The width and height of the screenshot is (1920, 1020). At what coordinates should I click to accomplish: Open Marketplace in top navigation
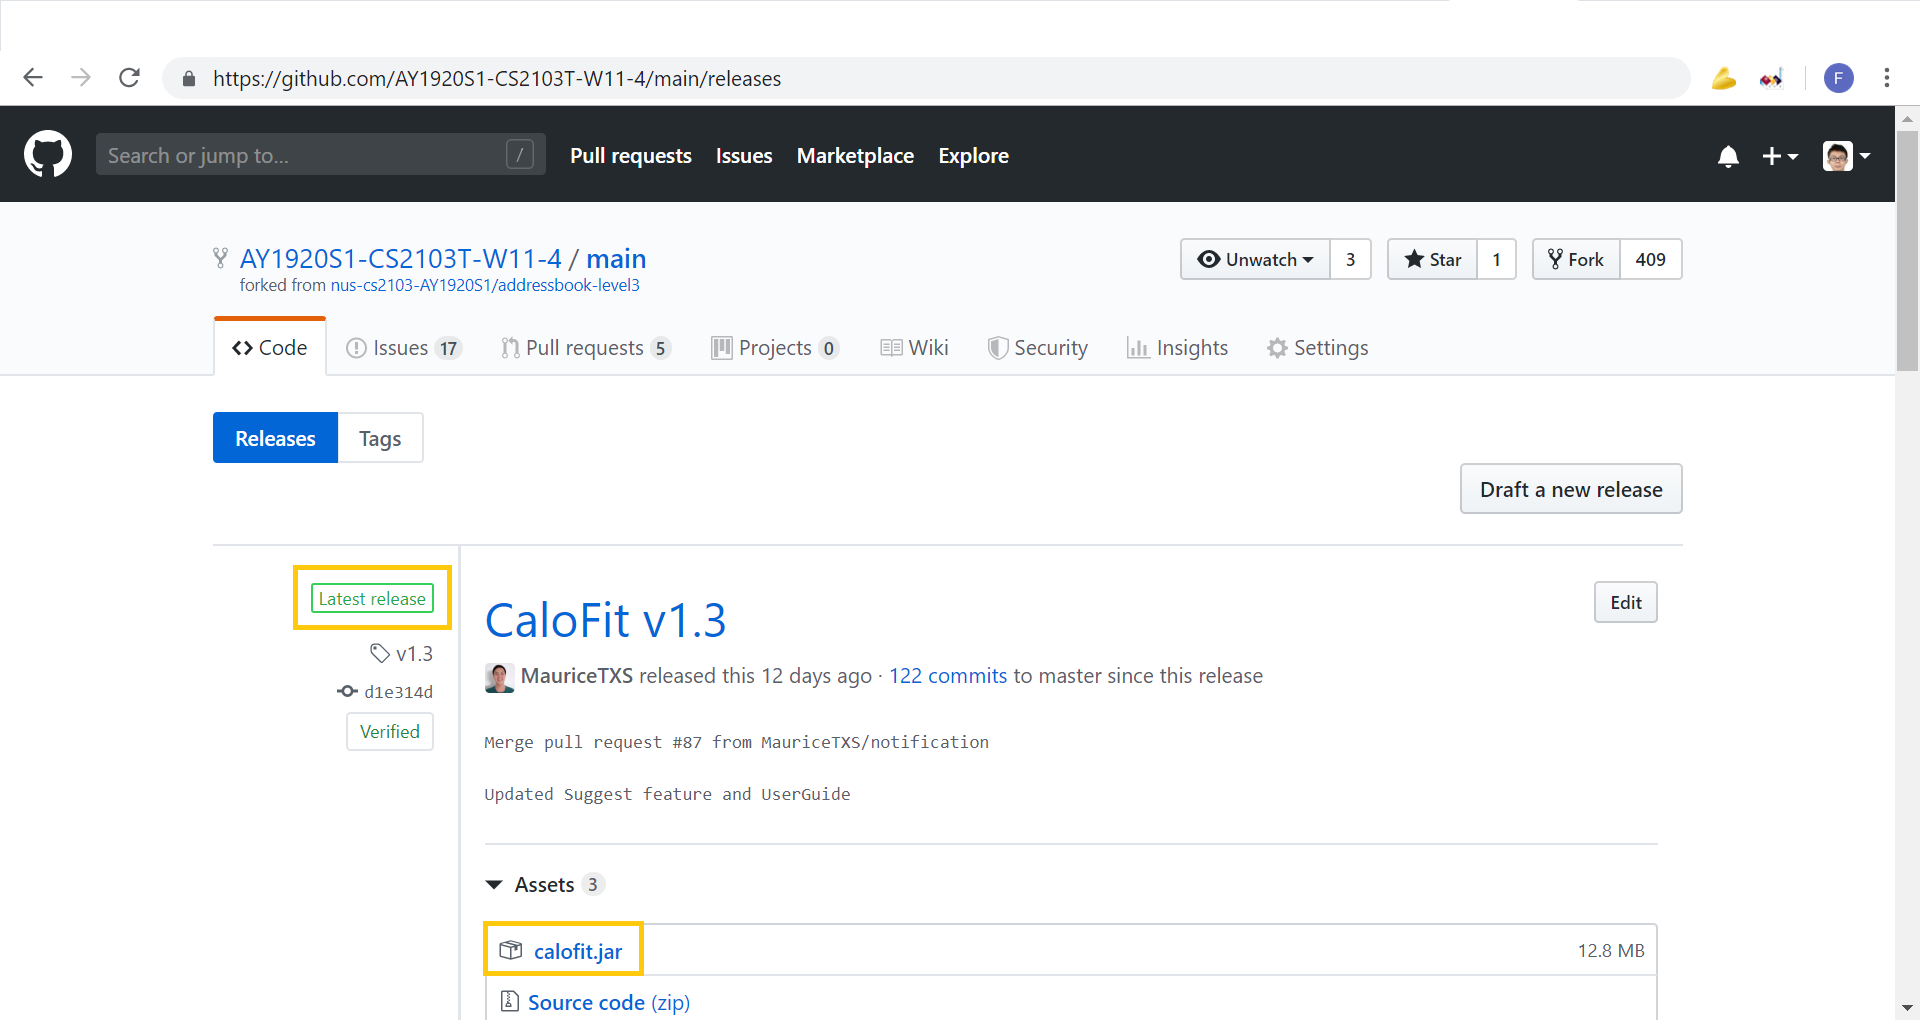pos(855,156)
